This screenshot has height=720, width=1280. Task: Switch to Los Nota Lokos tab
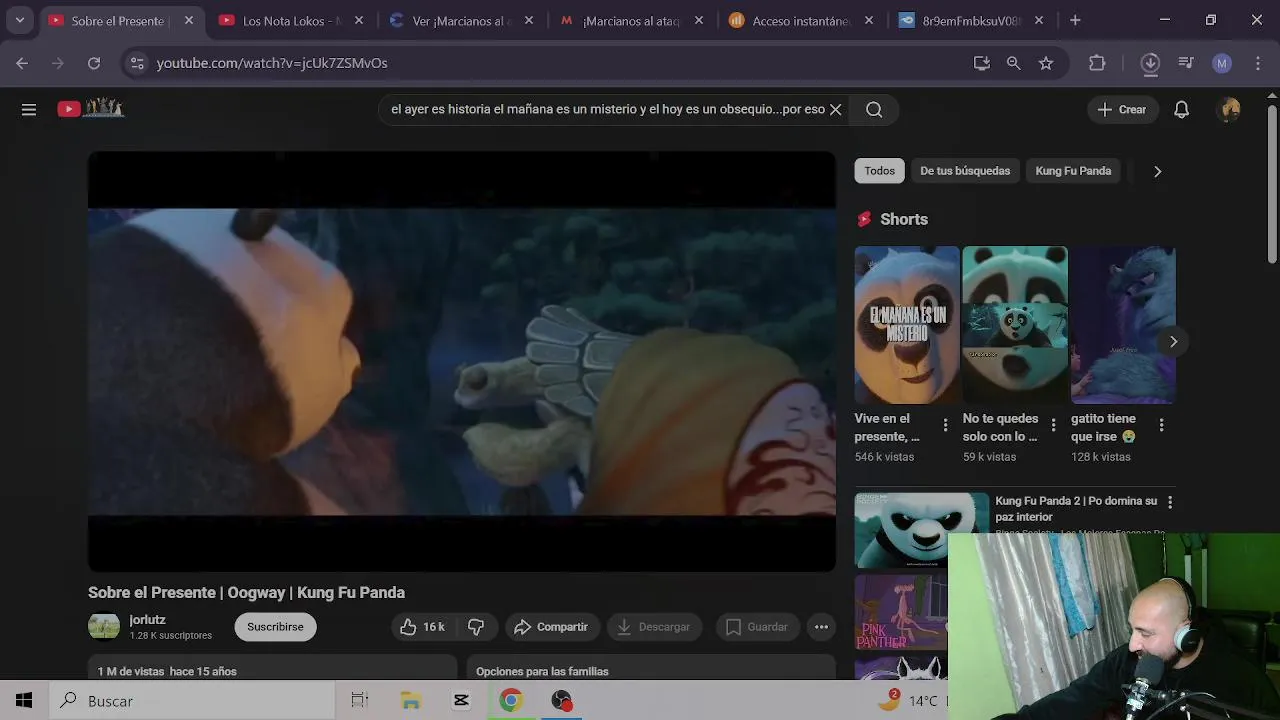coord(290,20)
